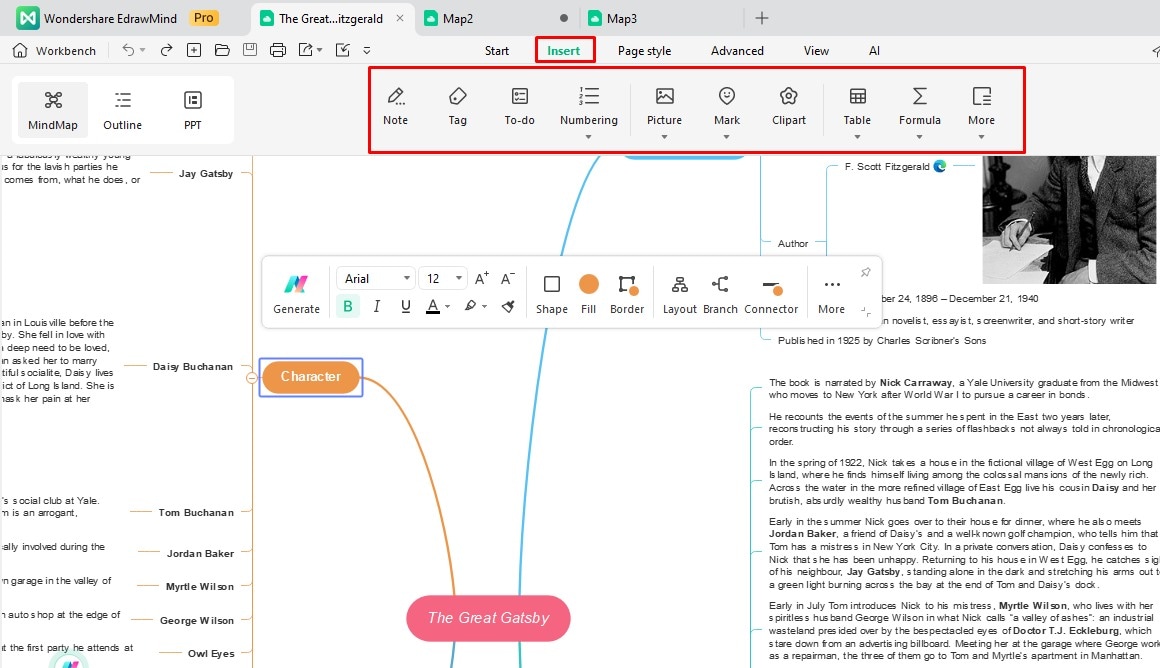
Task: Switch to Outline view mode
Action: coord(123,109)
